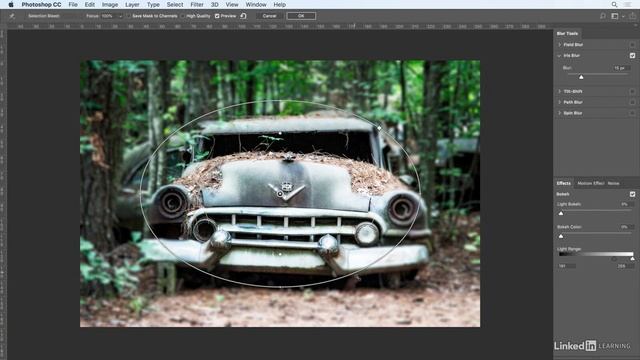This screenshot has height=360, width=640.
Task: Click the Iris Blur amount slider handle
Action: (x=581, y=77)
